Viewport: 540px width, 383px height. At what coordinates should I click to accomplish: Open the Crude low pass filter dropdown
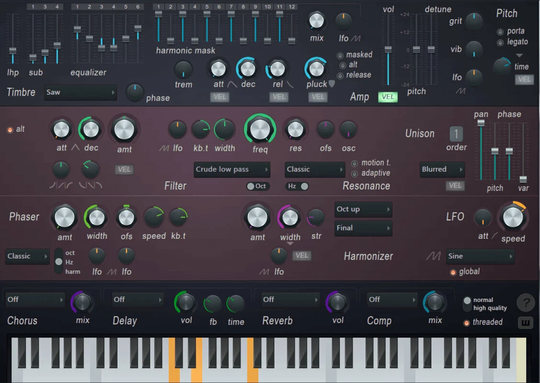click(232, 169)
